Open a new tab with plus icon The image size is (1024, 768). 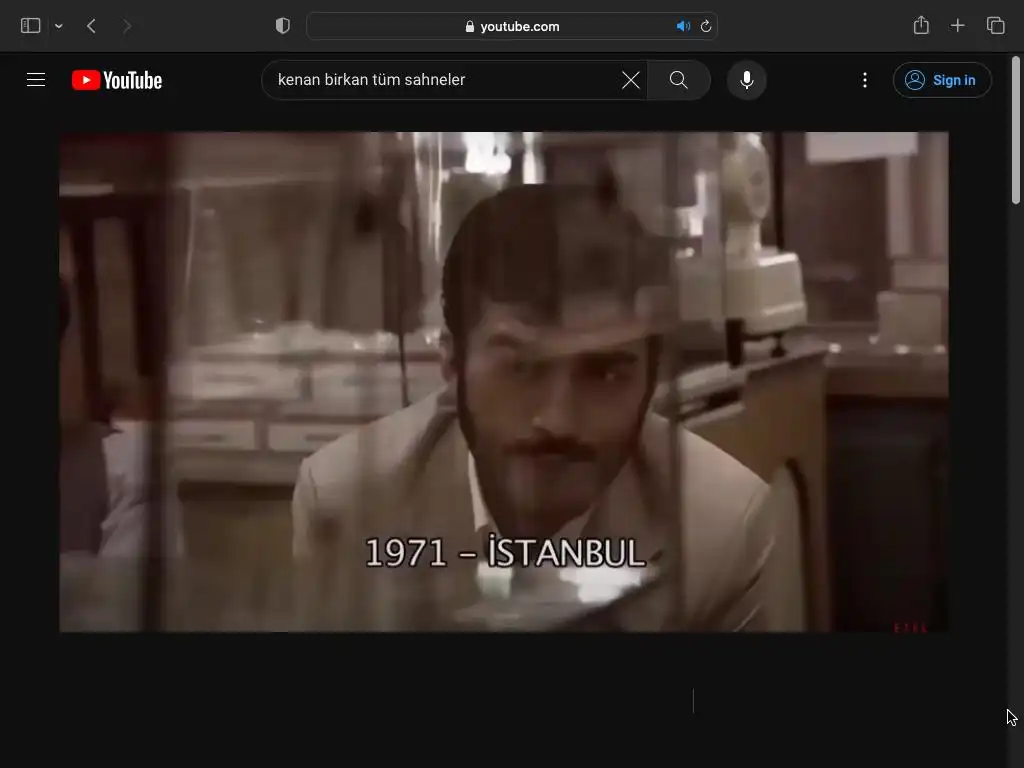957,25
